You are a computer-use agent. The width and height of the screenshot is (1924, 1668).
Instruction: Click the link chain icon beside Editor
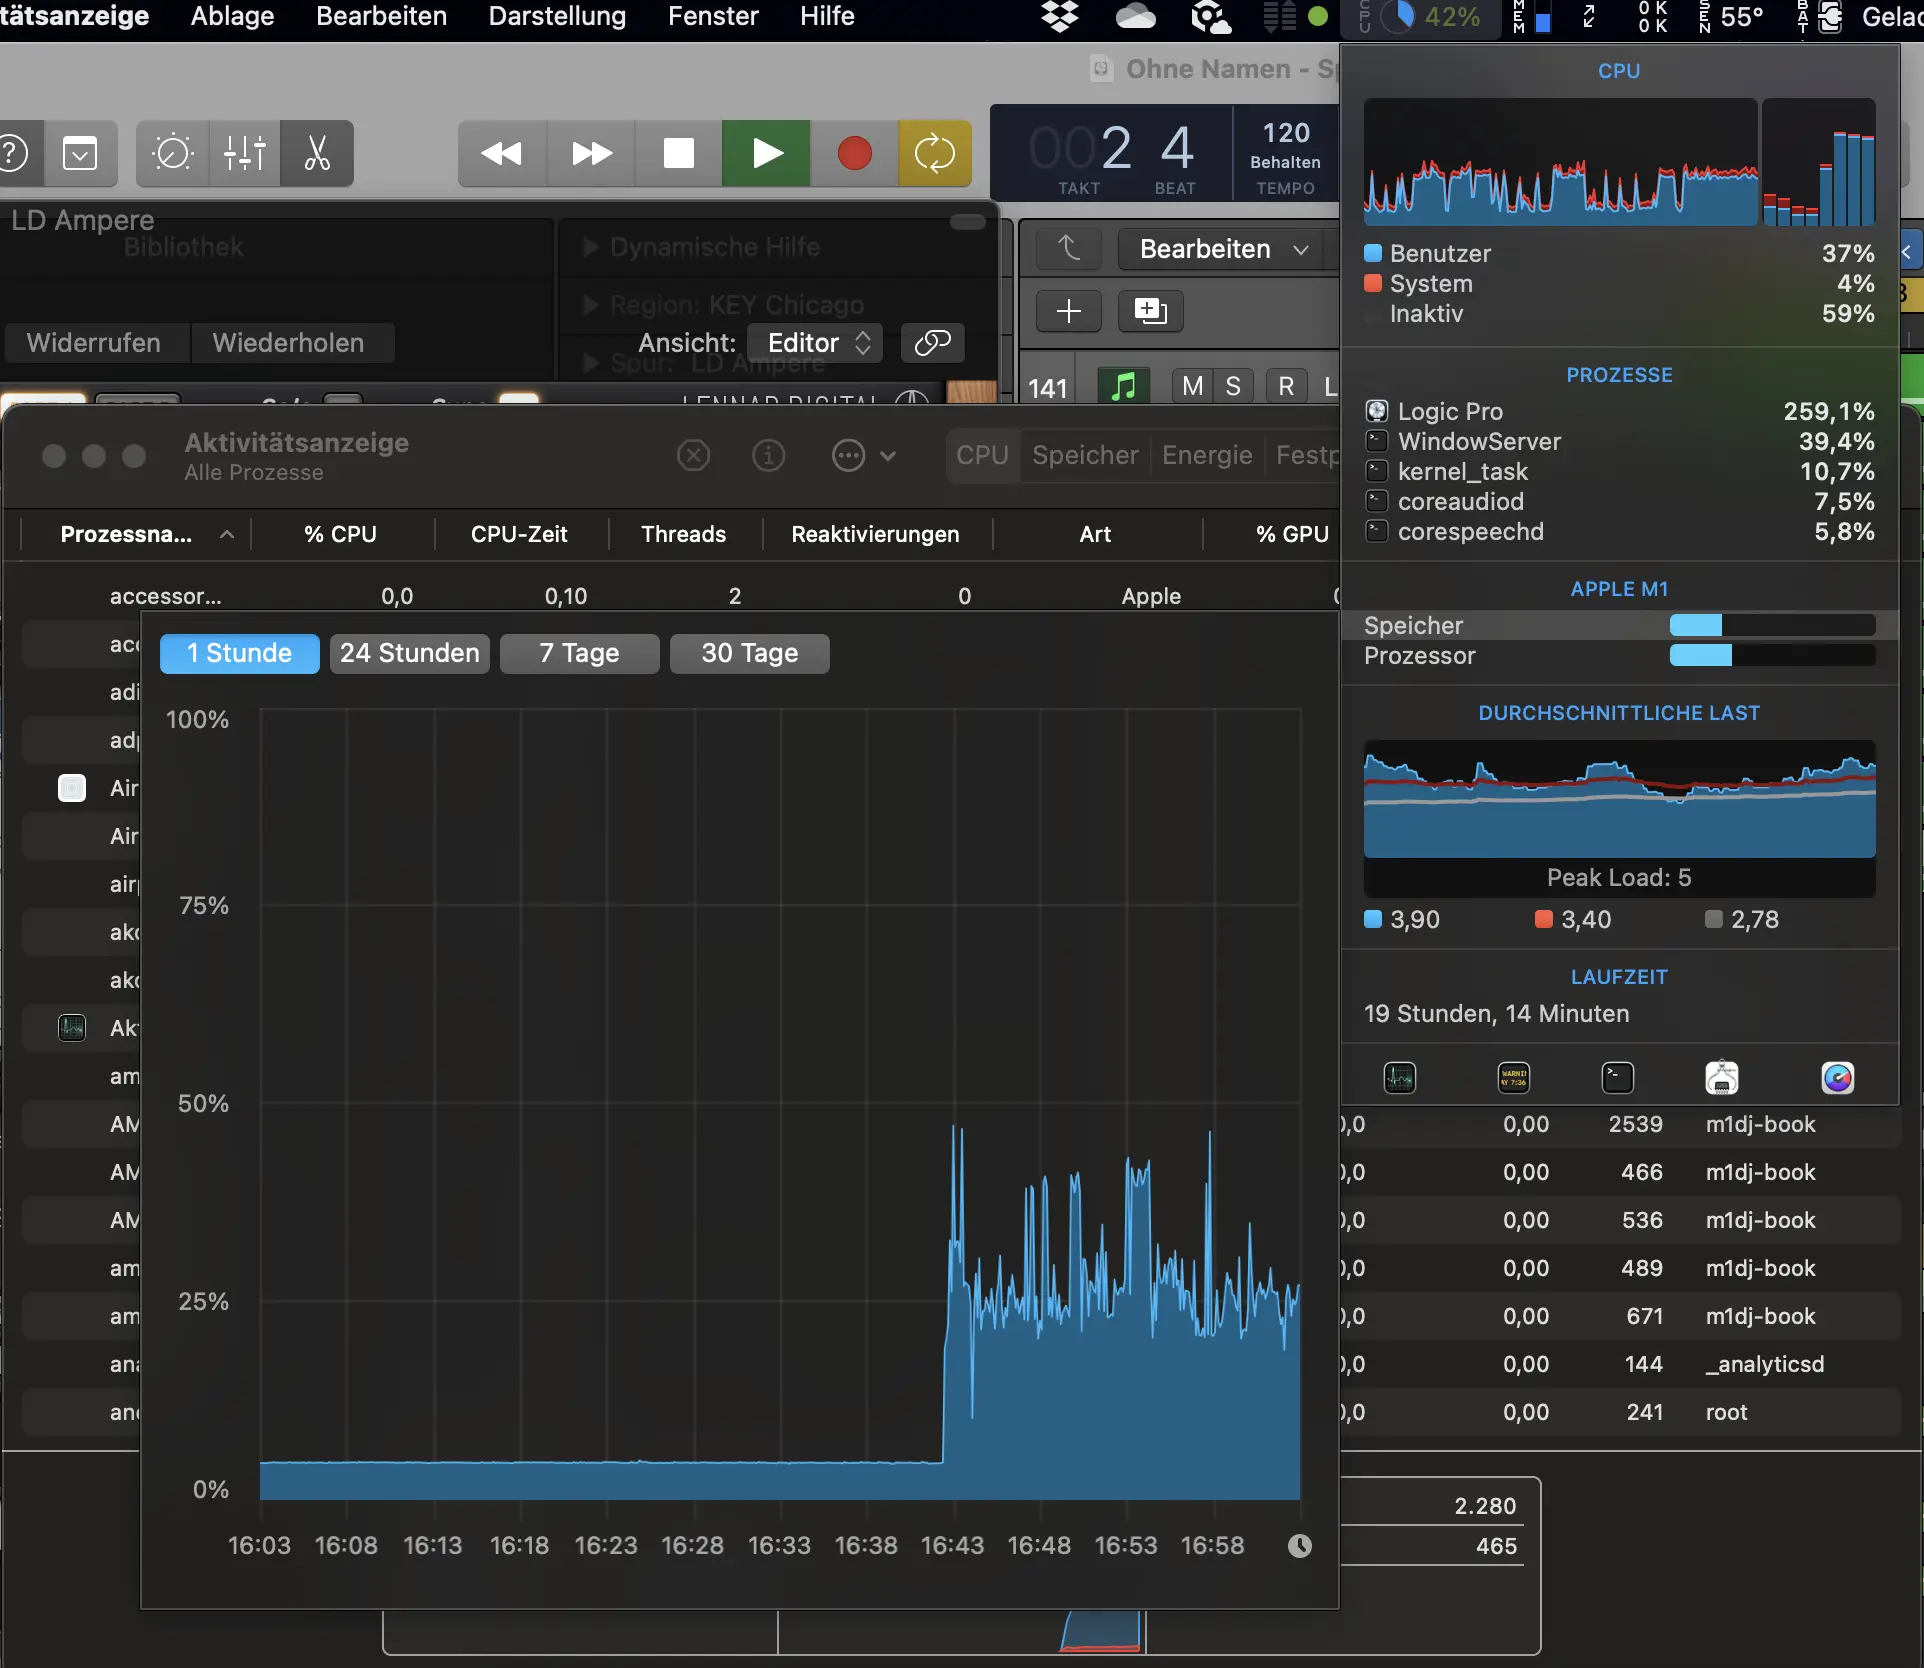pos(932,343)
